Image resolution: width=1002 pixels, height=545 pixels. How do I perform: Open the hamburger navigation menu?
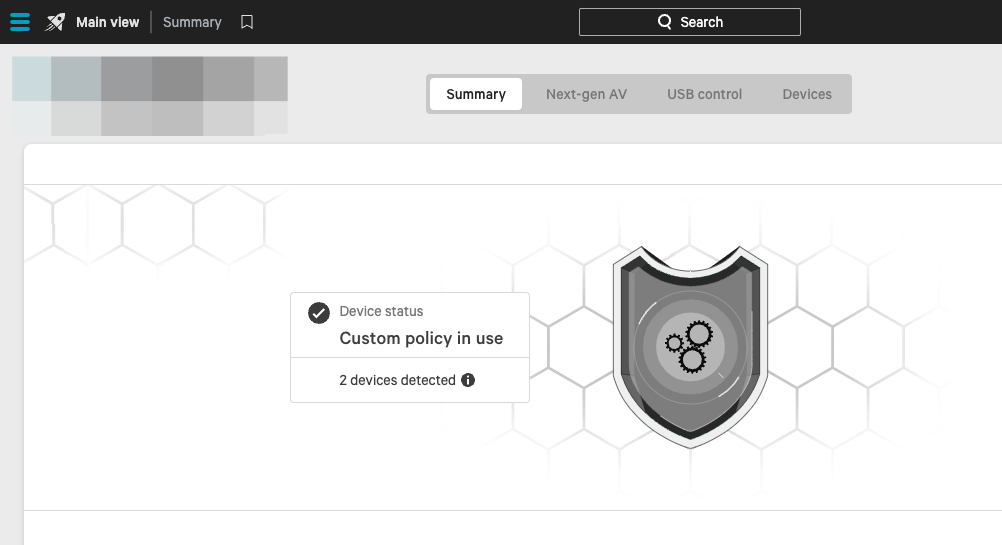(20, 22)
